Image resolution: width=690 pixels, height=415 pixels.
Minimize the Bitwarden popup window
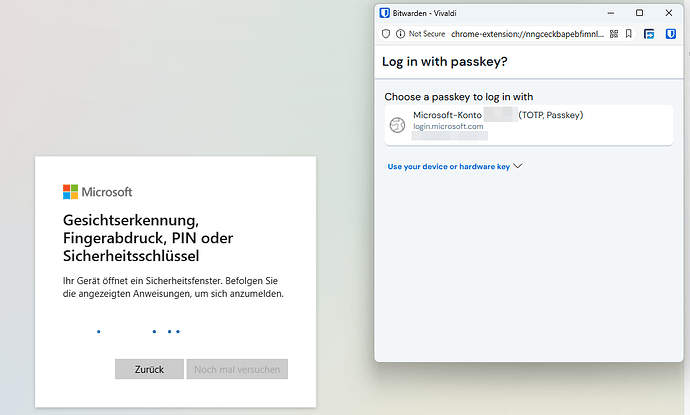pos(610,13)
